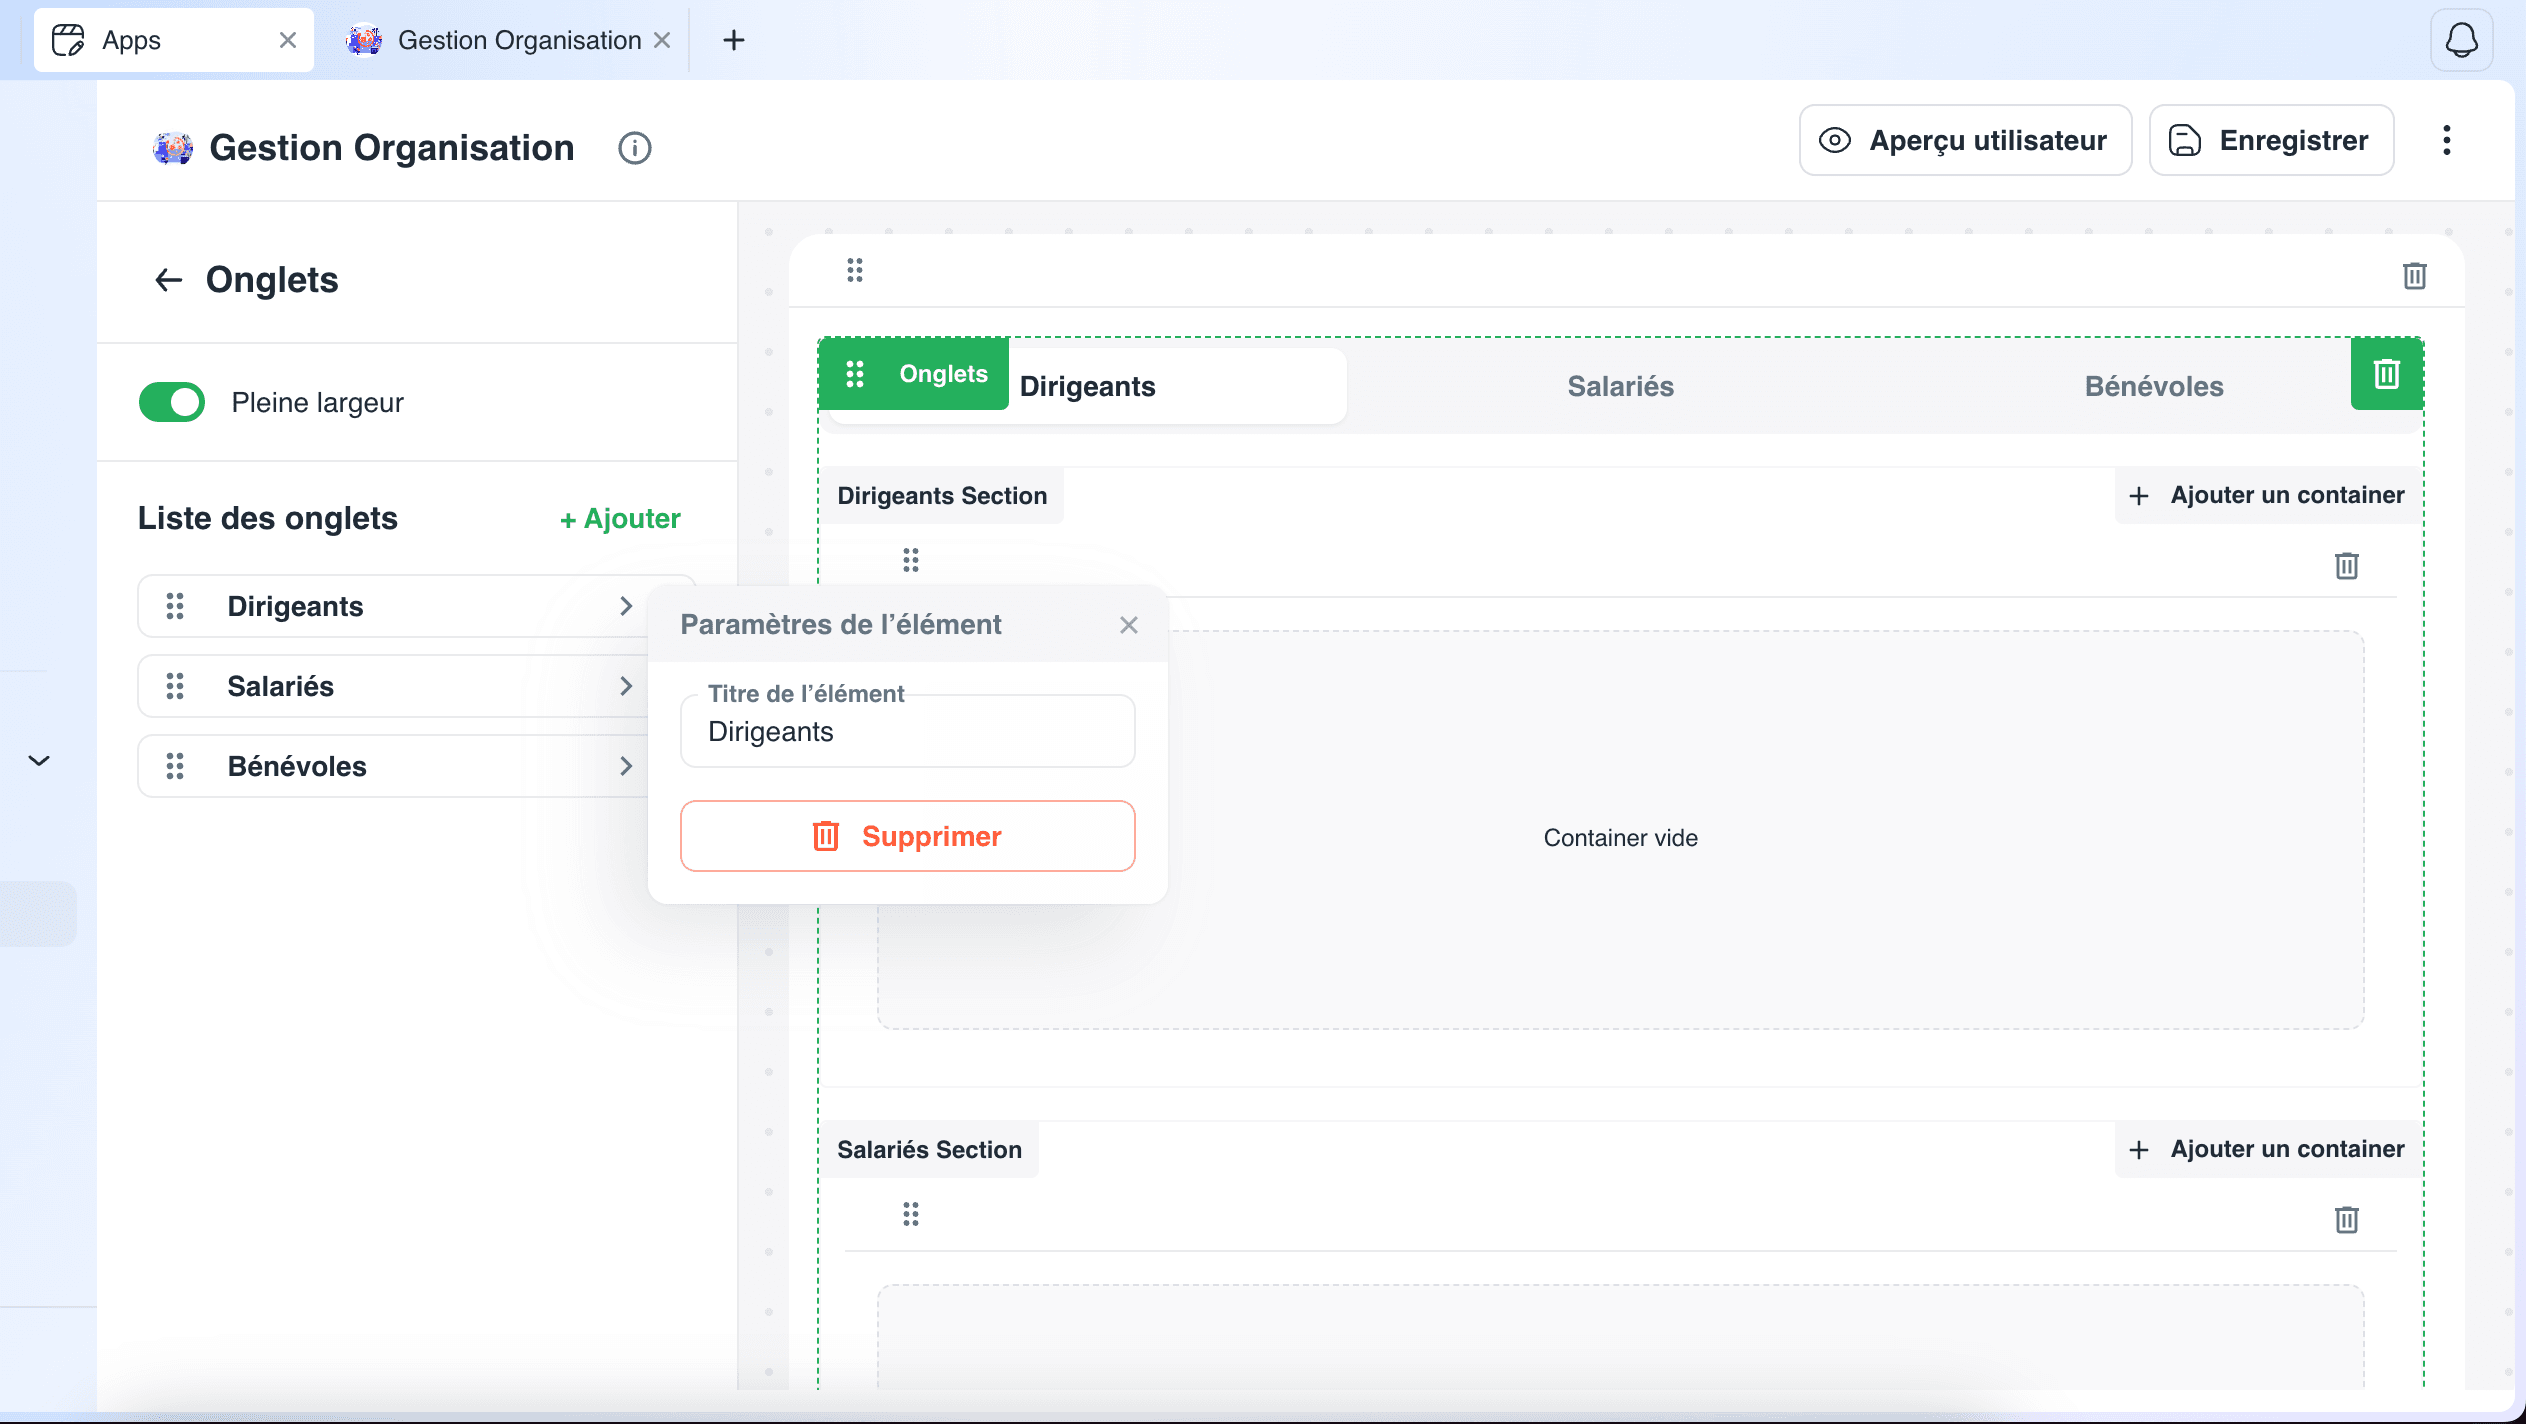Close the Apps browser tab

coord(288,40)
